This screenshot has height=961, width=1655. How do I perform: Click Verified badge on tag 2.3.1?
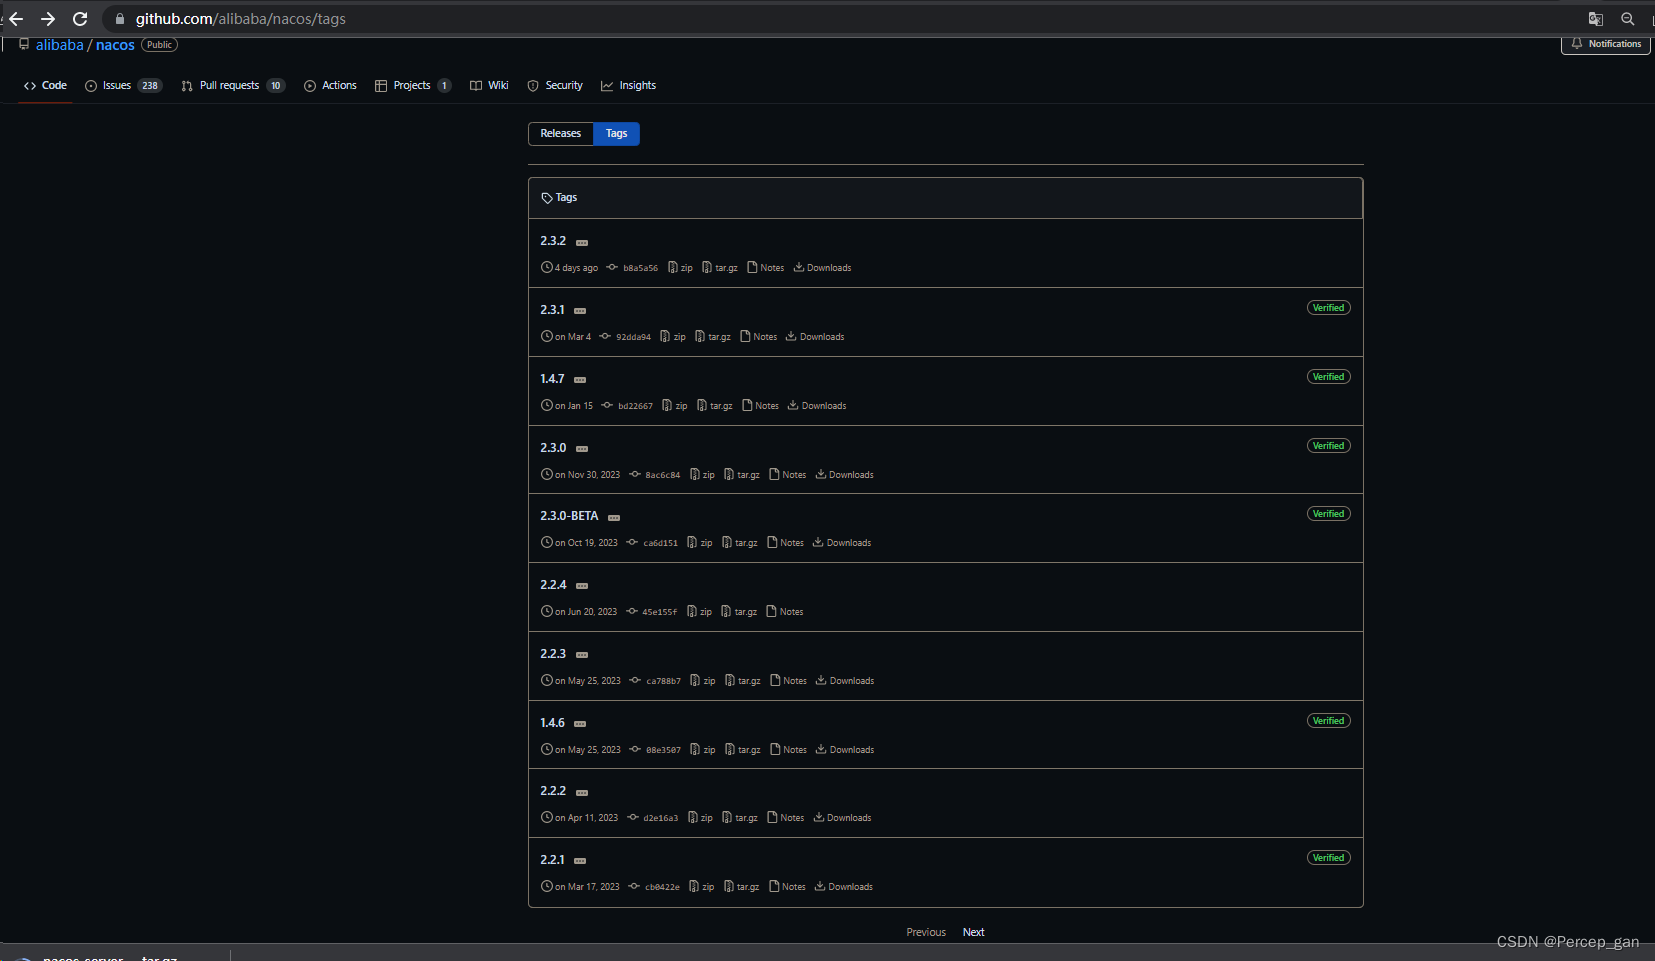pos(1329,308)
